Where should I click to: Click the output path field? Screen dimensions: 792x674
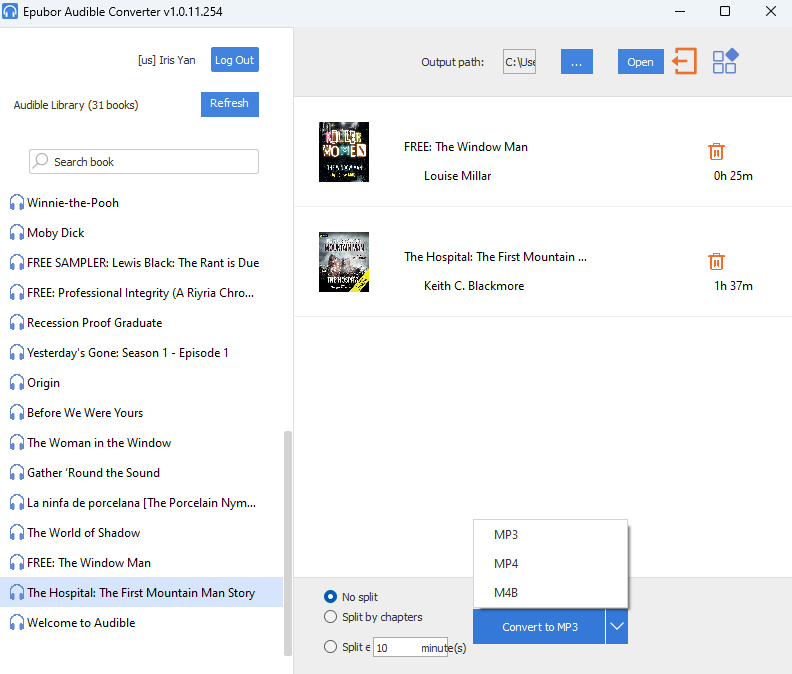[519, 62]
